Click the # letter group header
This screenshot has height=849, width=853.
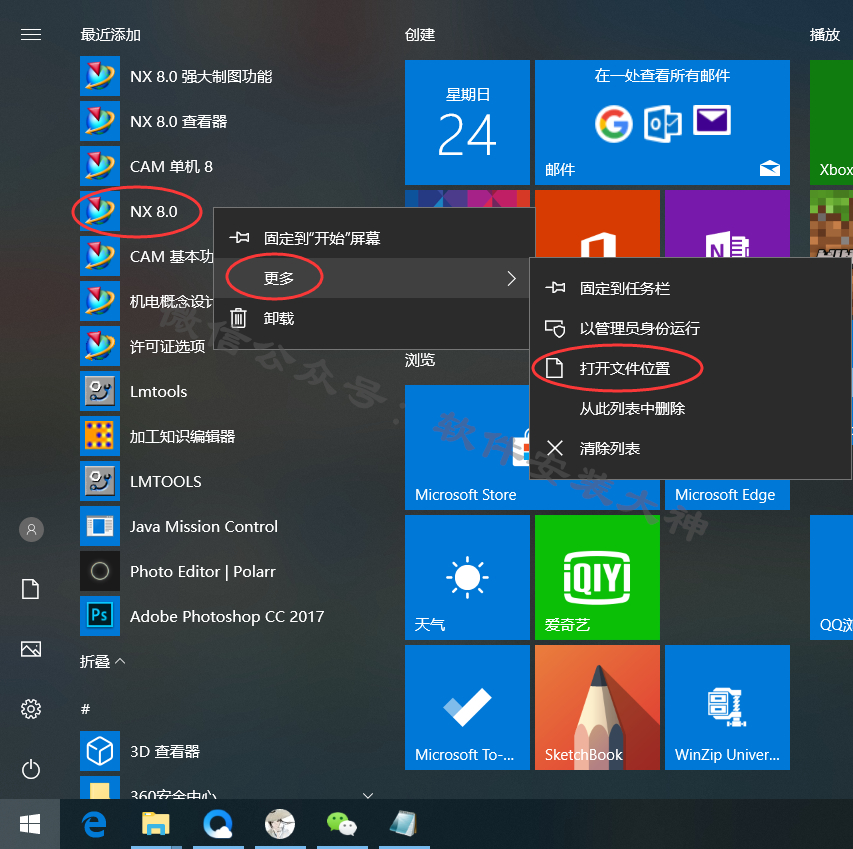pos(85,709)
